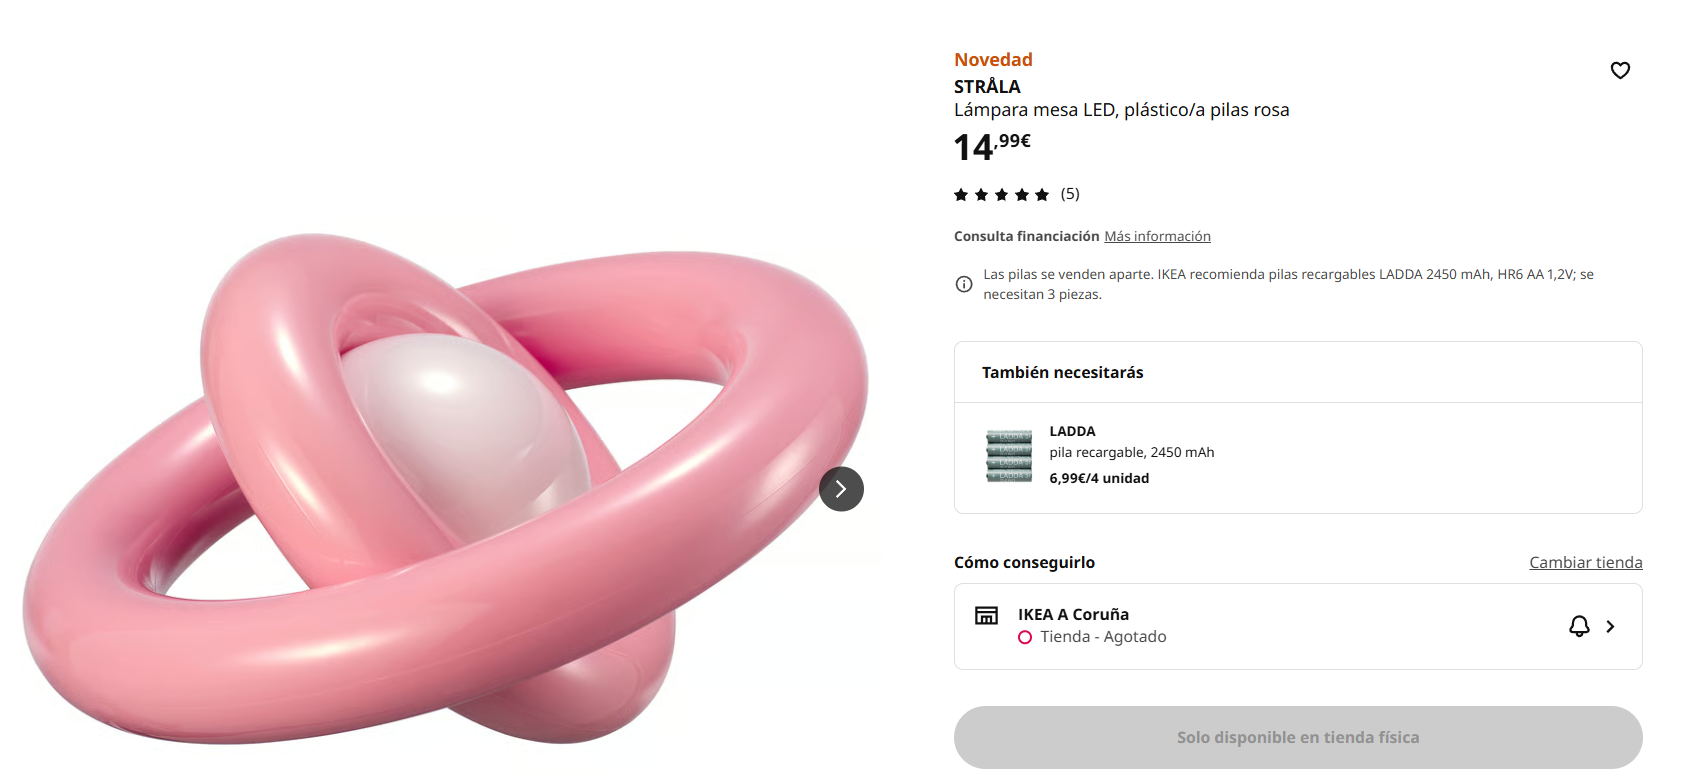This screenshot has height=778, width=1688.
Task: Open the LADDA product name link
Action: [1072, 431]
